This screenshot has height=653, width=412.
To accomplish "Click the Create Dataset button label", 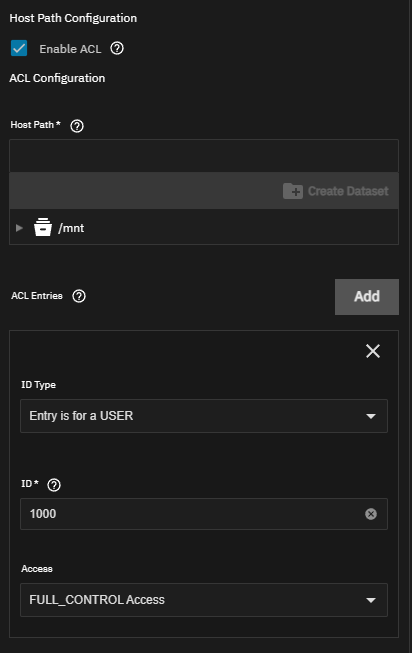I will click(348, 191).
